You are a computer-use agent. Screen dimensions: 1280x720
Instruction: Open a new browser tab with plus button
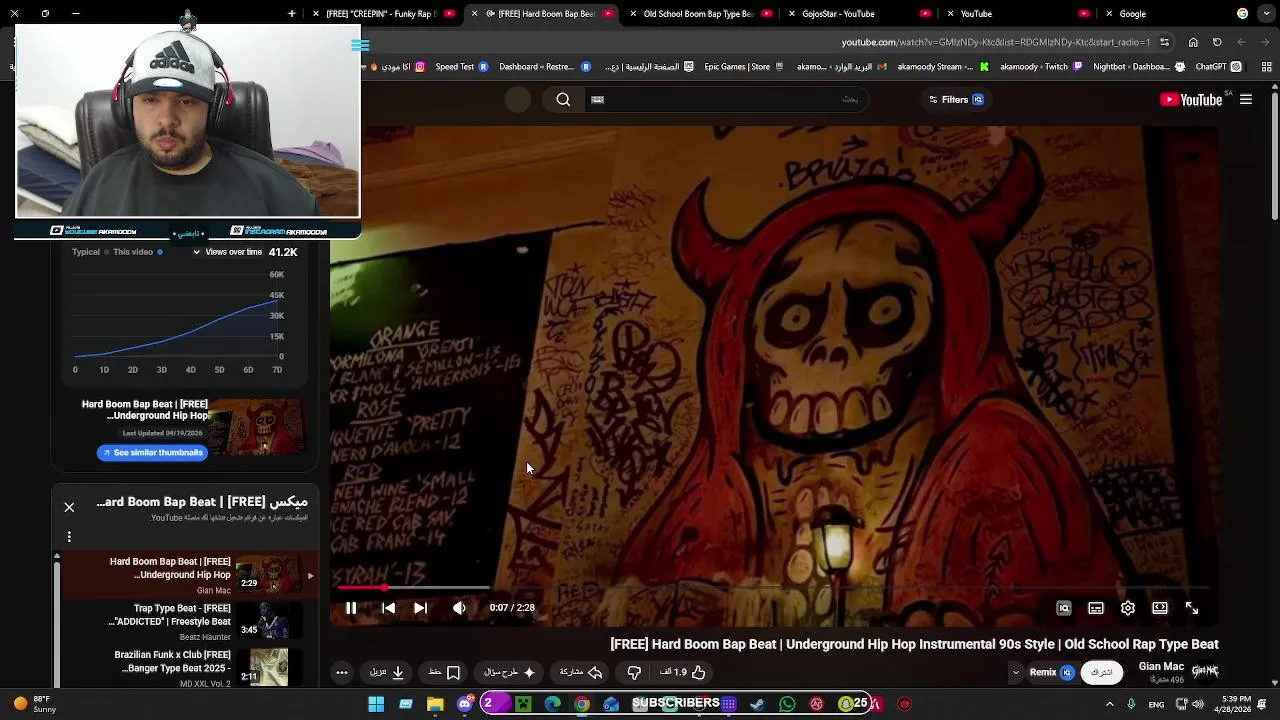tap(292, 14)
